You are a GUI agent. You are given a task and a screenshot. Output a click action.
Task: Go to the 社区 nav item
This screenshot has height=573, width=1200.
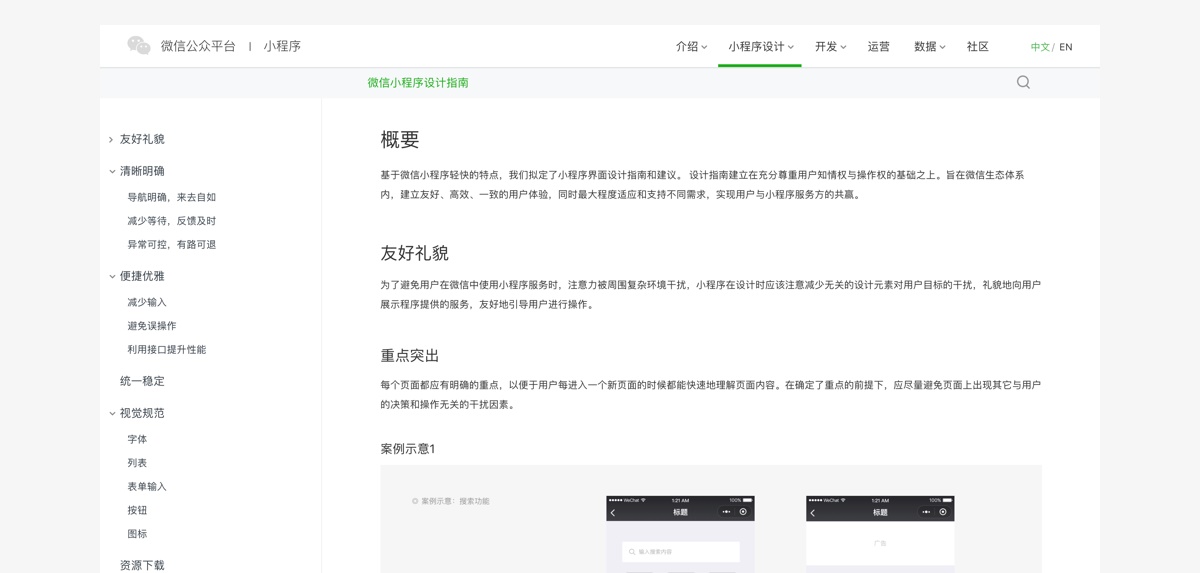(978, 46)
